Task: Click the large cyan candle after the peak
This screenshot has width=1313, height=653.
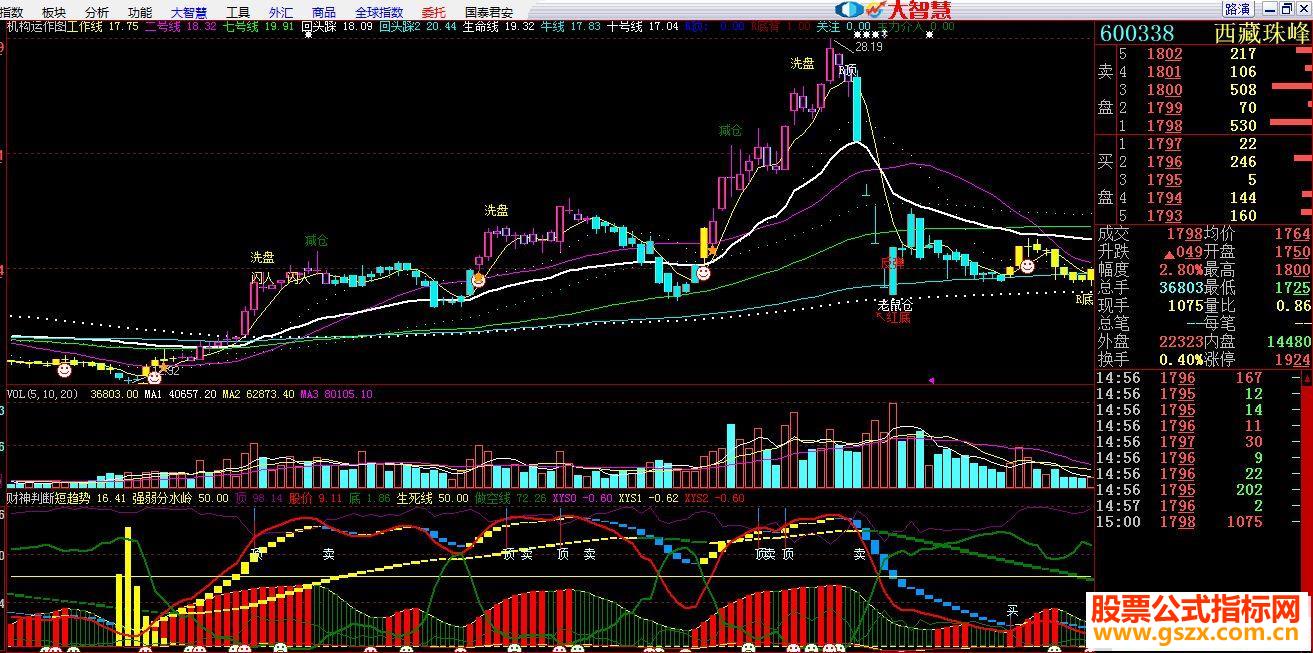Action: [856, 109]
